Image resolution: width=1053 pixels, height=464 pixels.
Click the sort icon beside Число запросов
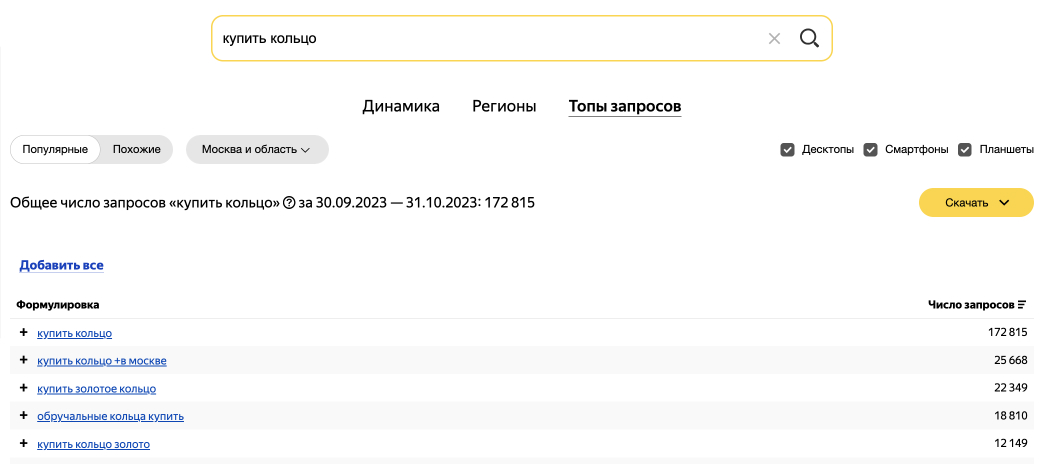(1022, 305)
